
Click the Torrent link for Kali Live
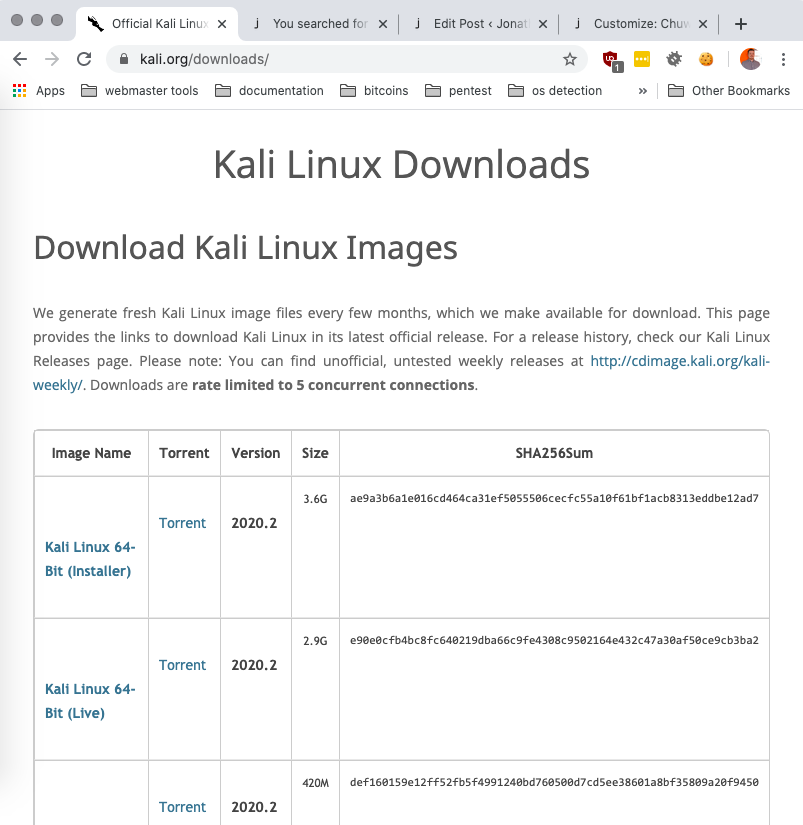click(183, 665)
